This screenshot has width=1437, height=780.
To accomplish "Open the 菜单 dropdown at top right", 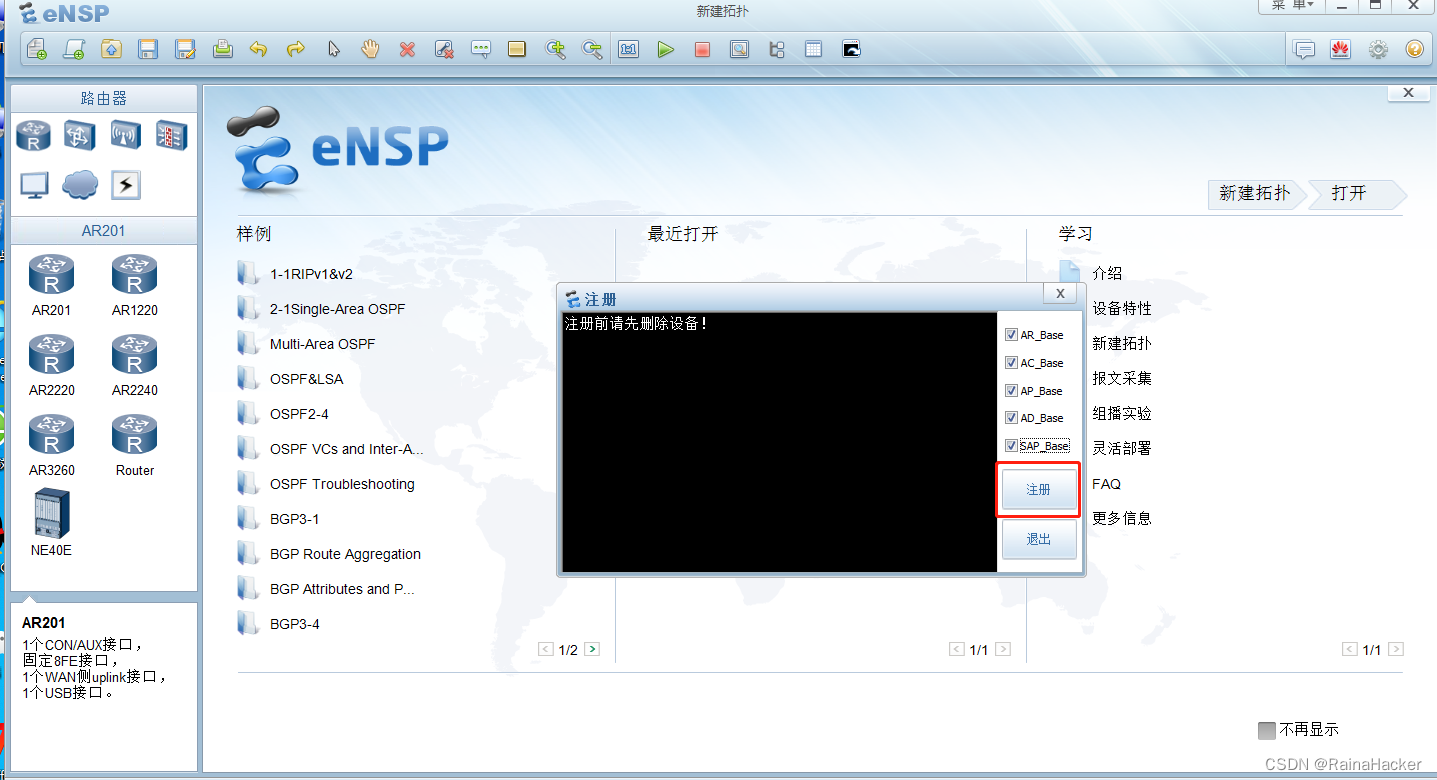I will pyautogui.click(x=1291, y=5).
